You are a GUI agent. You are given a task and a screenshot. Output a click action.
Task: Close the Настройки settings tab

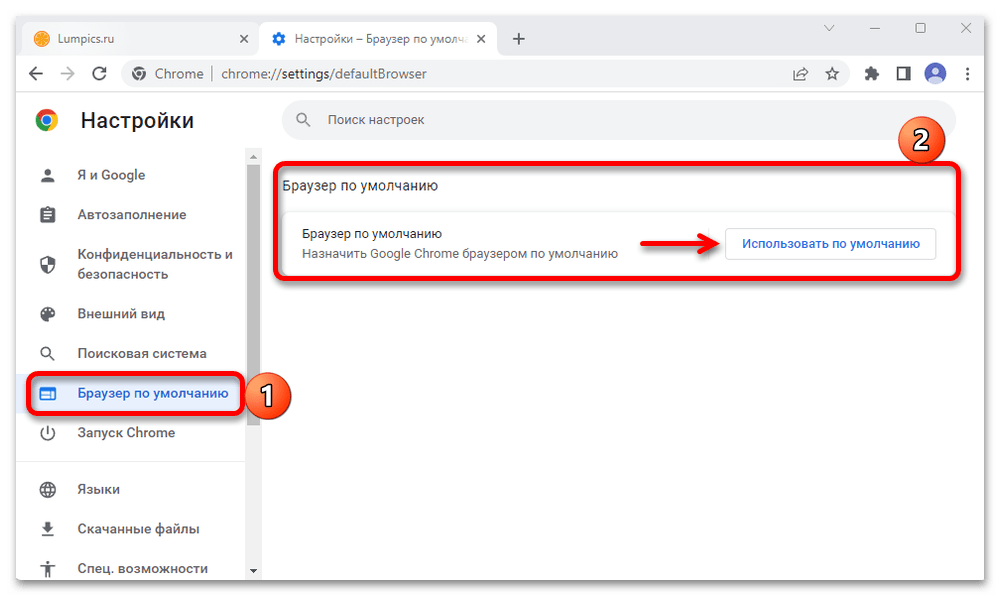pyautogui.click(x=481, y=39)
